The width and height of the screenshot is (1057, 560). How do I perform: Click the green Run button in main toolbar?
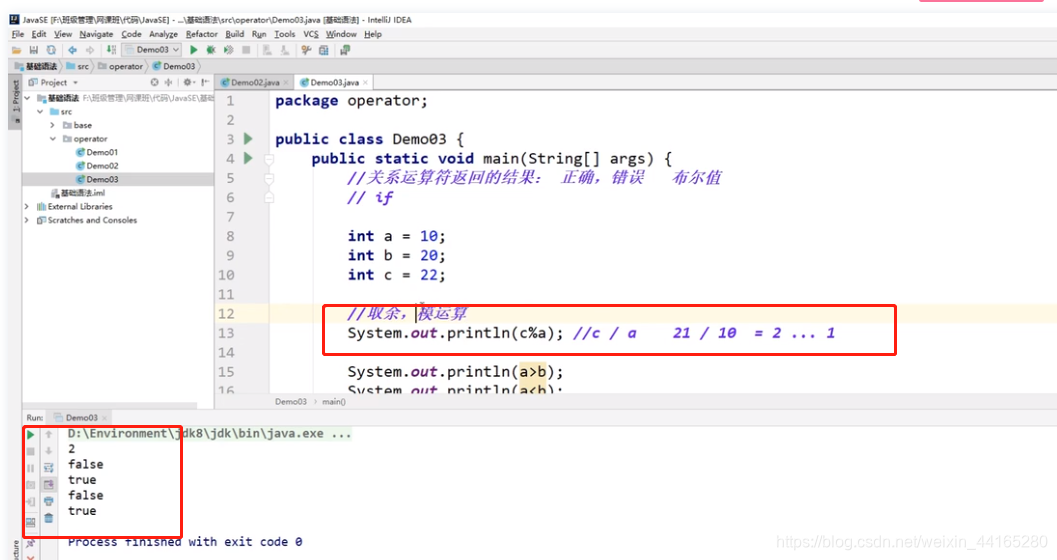point(194,50)
